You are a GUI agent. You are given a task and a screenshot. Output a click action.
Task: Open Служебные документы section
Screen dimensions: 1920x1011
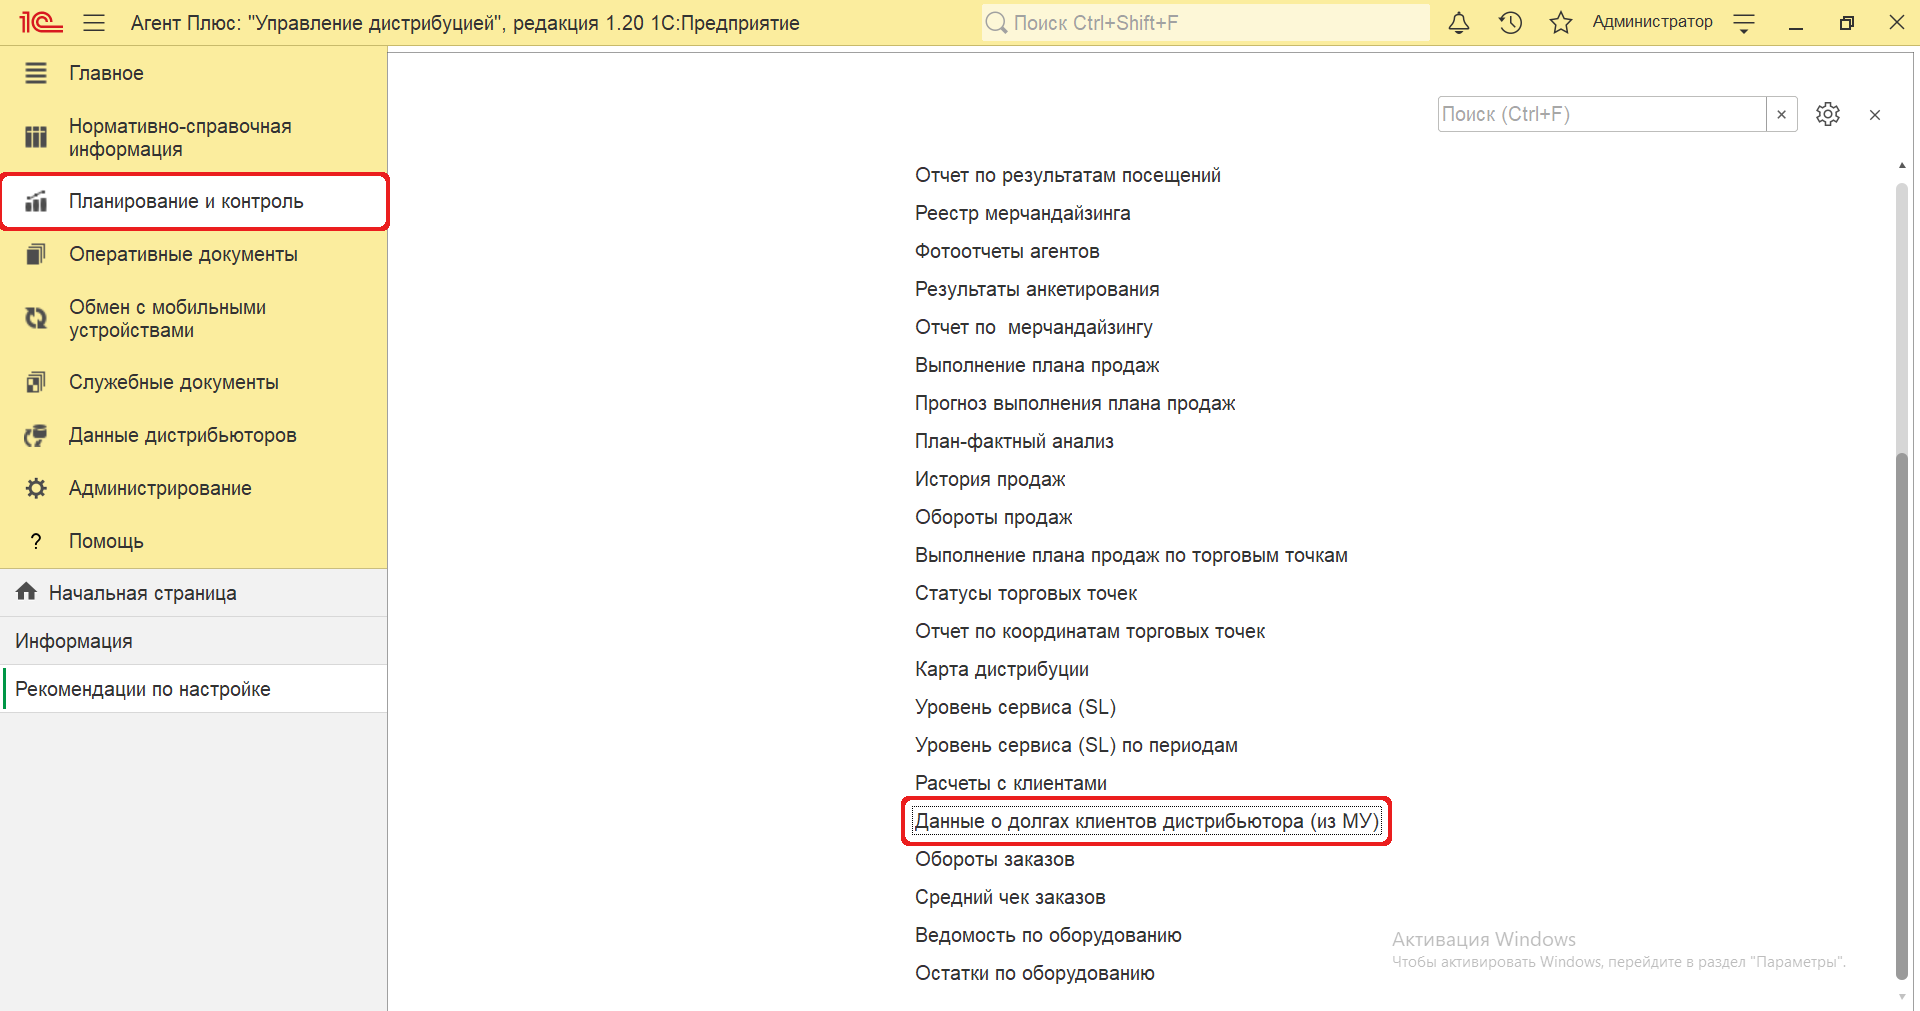194,382
